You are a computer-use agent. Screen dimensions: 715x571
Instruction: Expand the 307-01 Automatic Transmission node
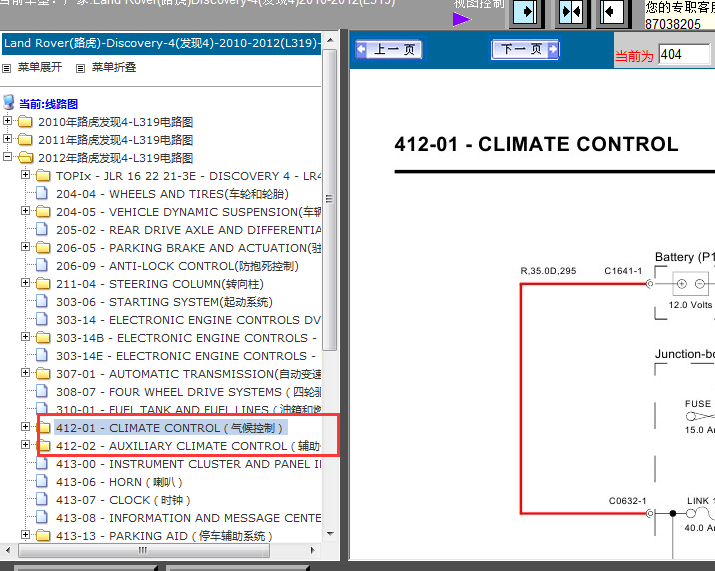26,373
